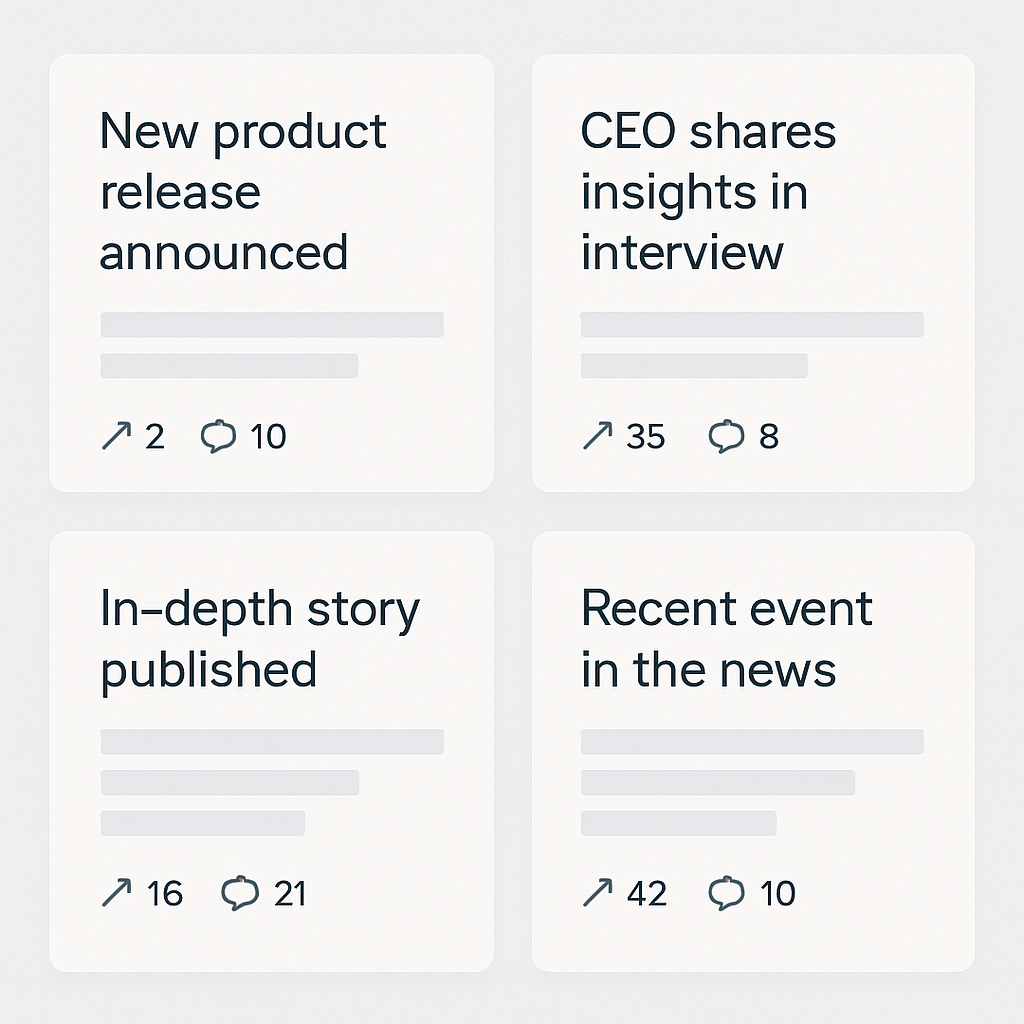Click comment count 8 on CEO interview card
Screen dimensions: 1024x1024
point(769,436)
